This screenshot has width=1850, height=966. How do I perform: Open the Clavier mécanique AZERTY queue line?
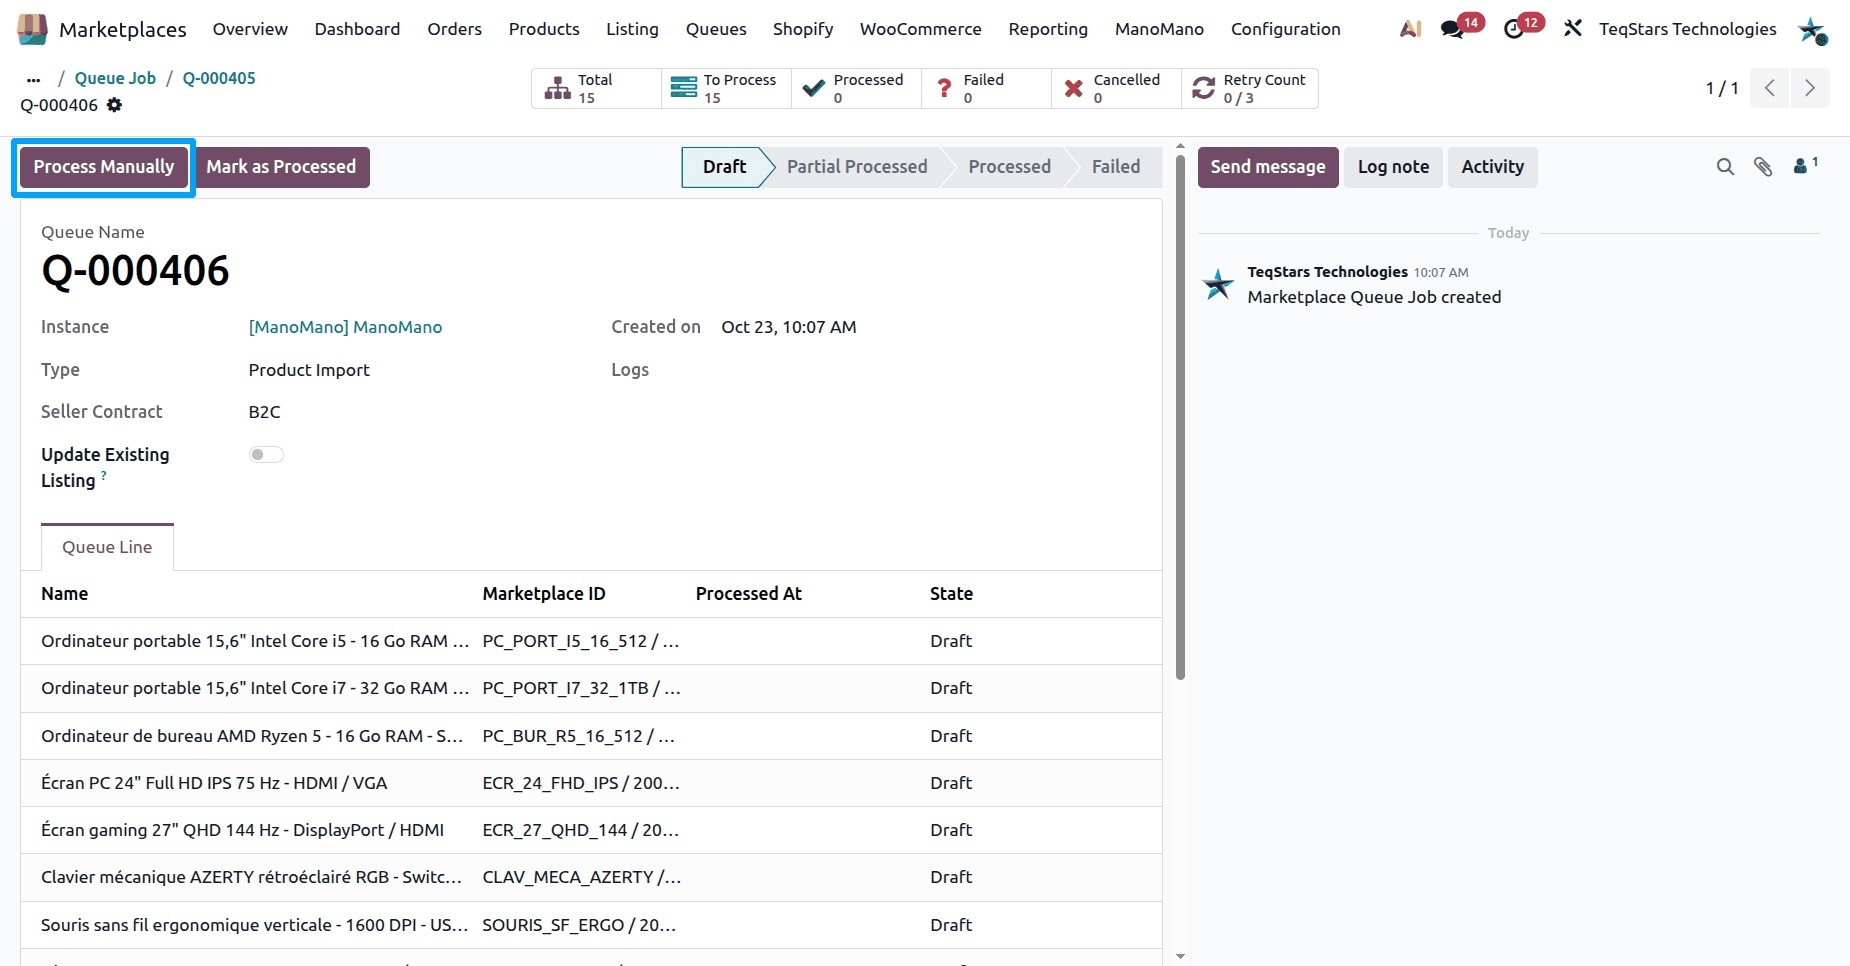point(591,877)
